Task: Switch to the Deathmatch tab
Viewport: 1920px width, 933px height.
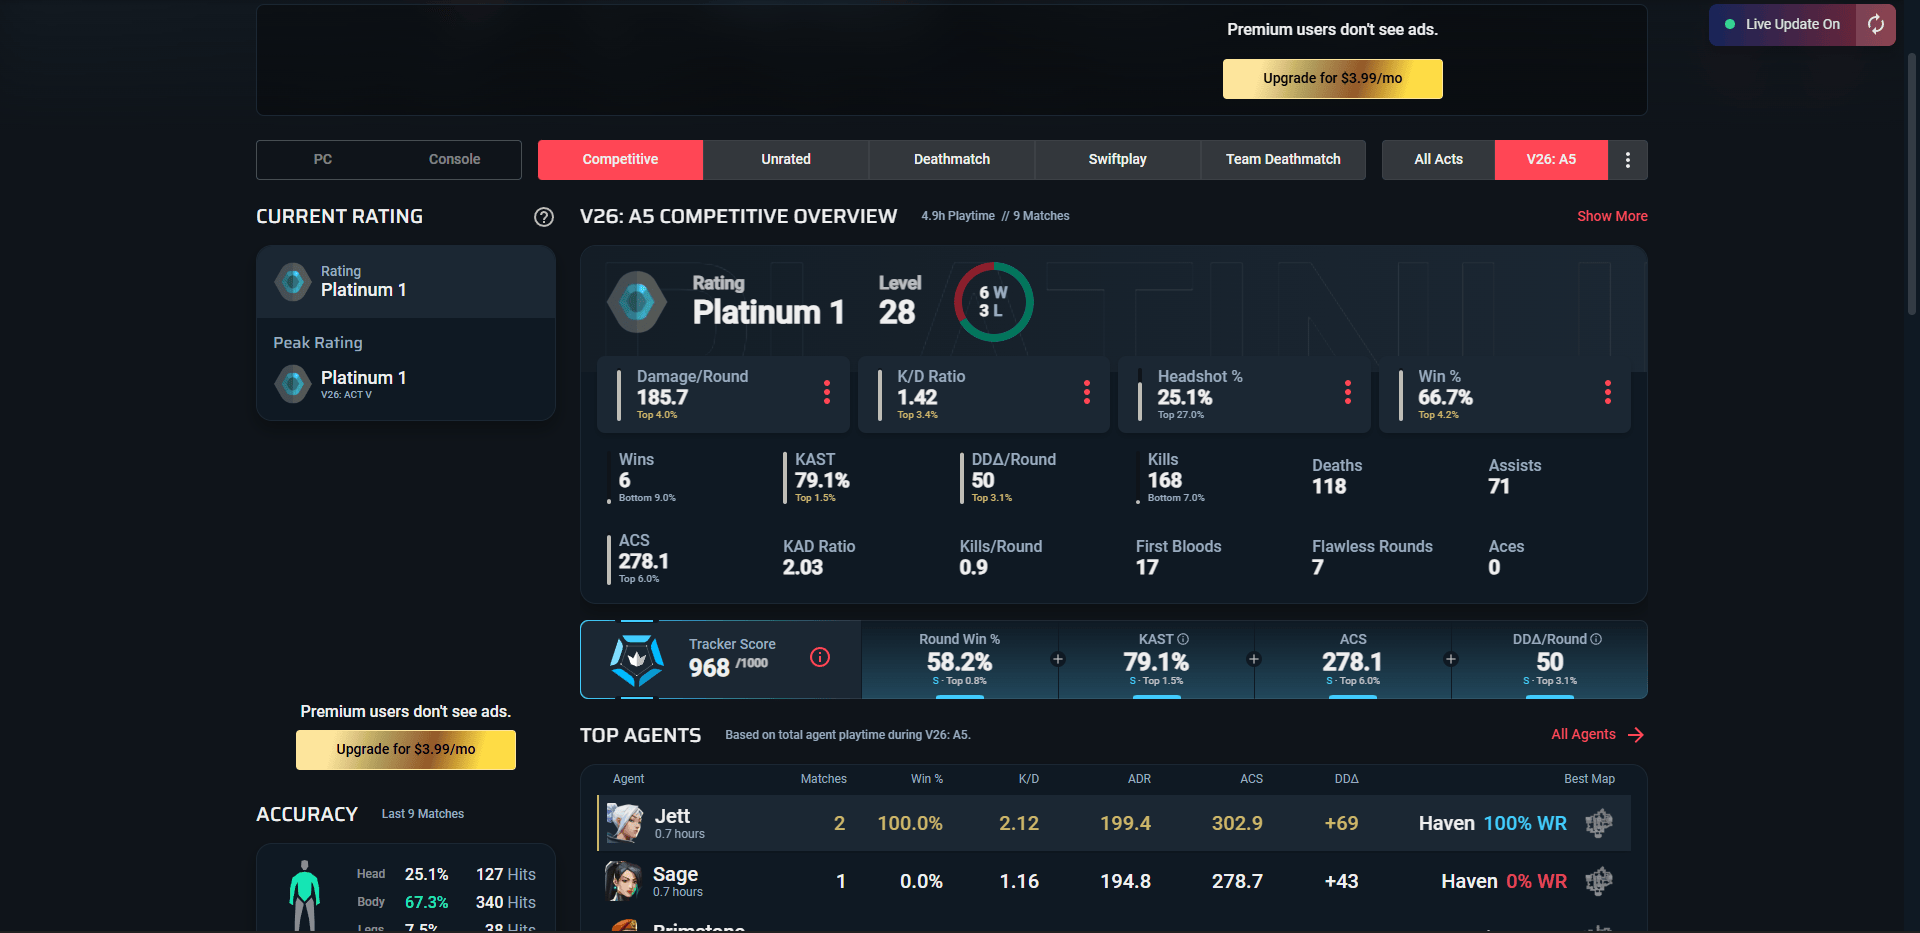Action: (952, 160)
